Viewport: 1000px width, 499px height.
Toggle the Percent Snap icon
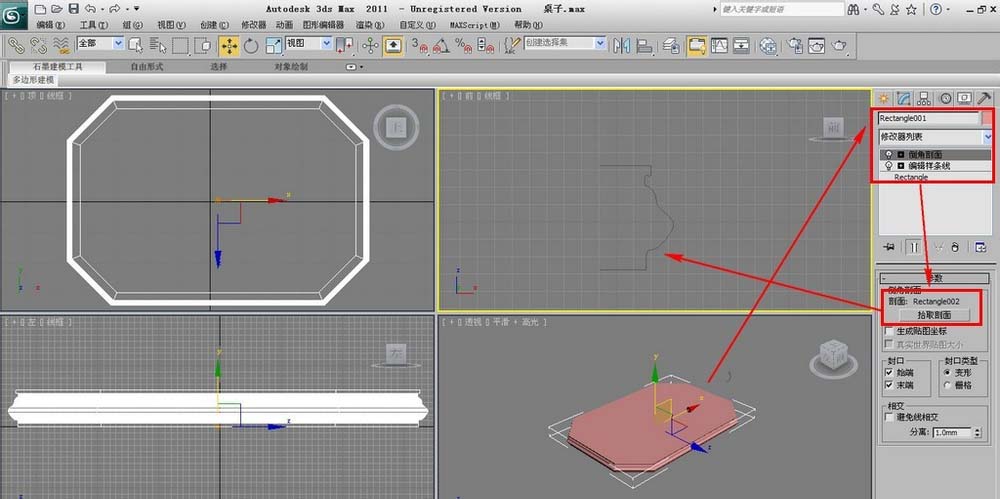pyautogui.click(x=464, y=45)
